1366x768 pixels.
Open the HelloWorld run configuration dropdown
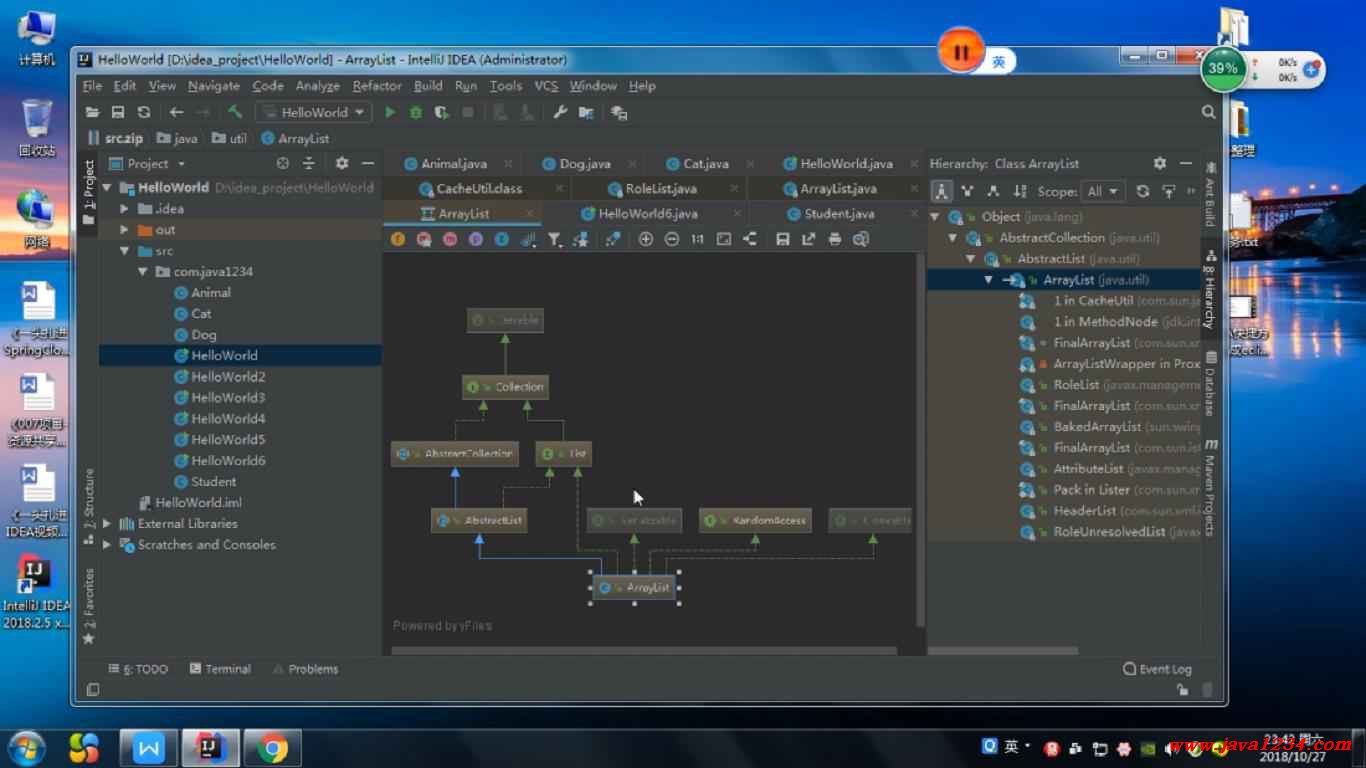tap(313, 112)
